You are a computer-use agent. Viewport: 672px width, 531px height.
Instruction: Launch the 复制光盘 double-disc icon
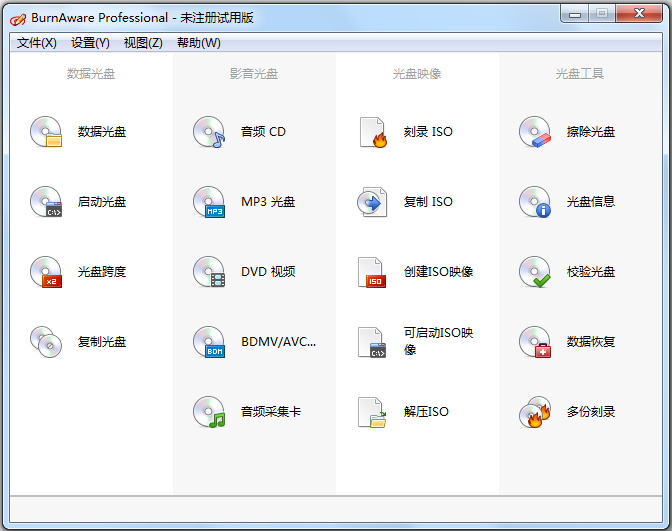(46, 342)
